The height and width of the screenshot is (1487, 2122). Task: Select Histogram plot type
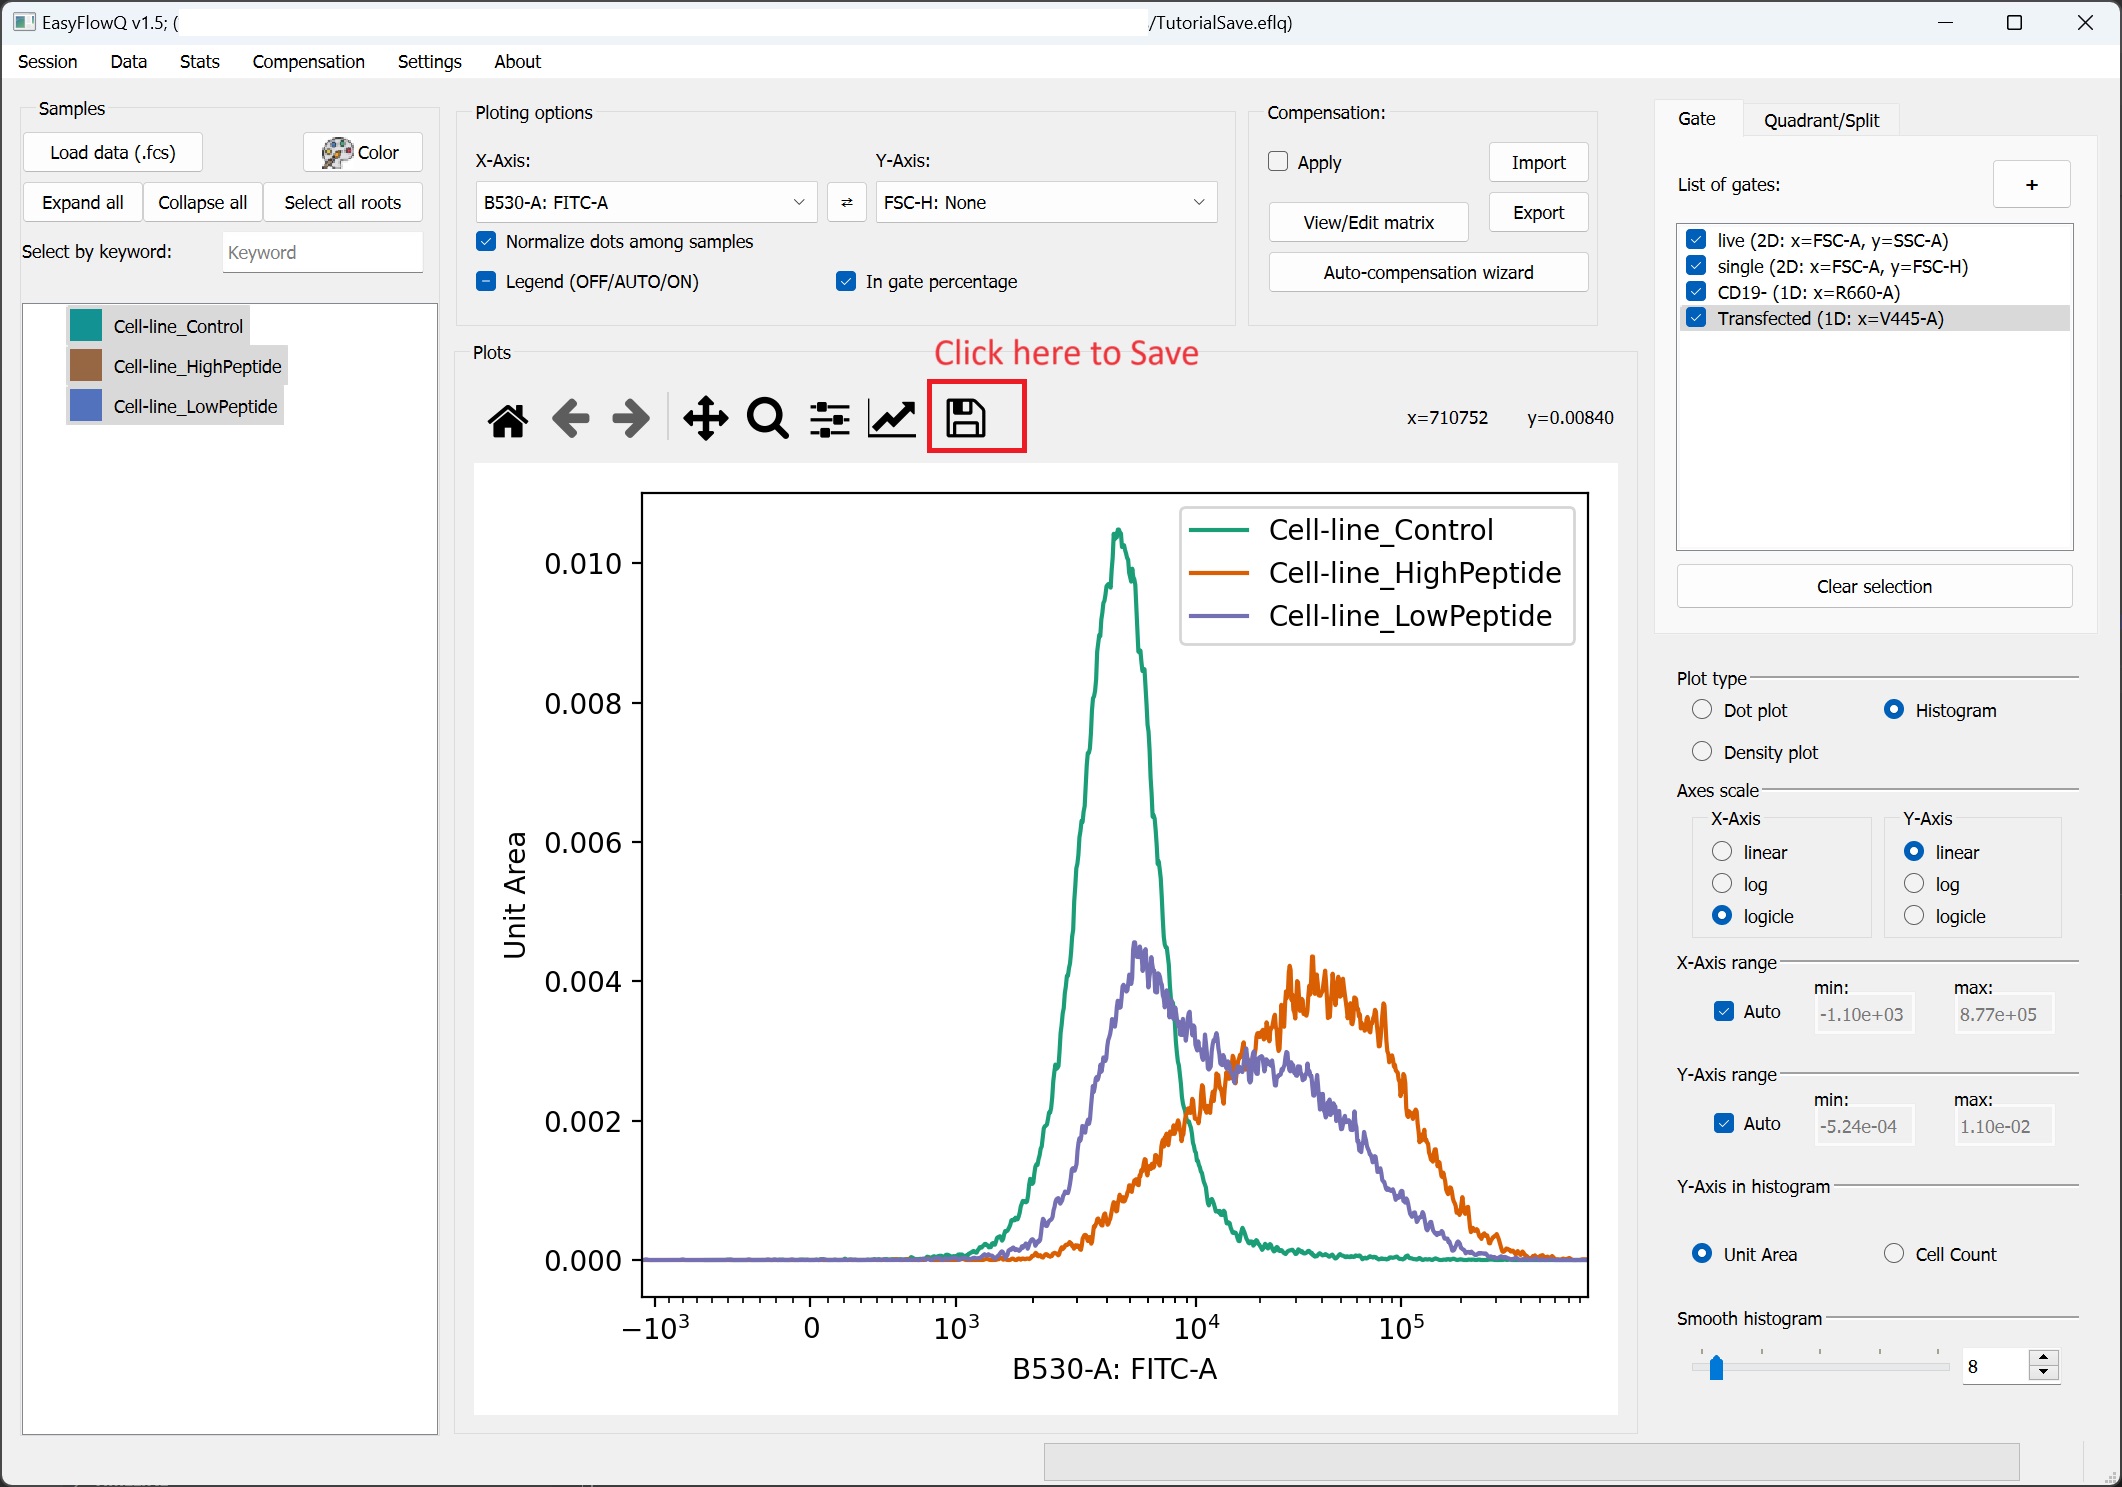(x=1894, y=710)
